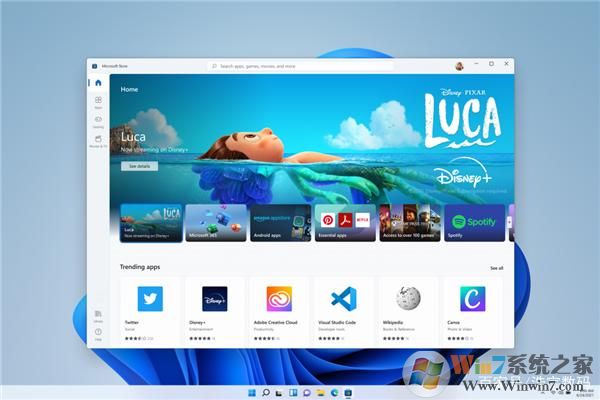Click the search box in Store title bar

tap(300, 66)
